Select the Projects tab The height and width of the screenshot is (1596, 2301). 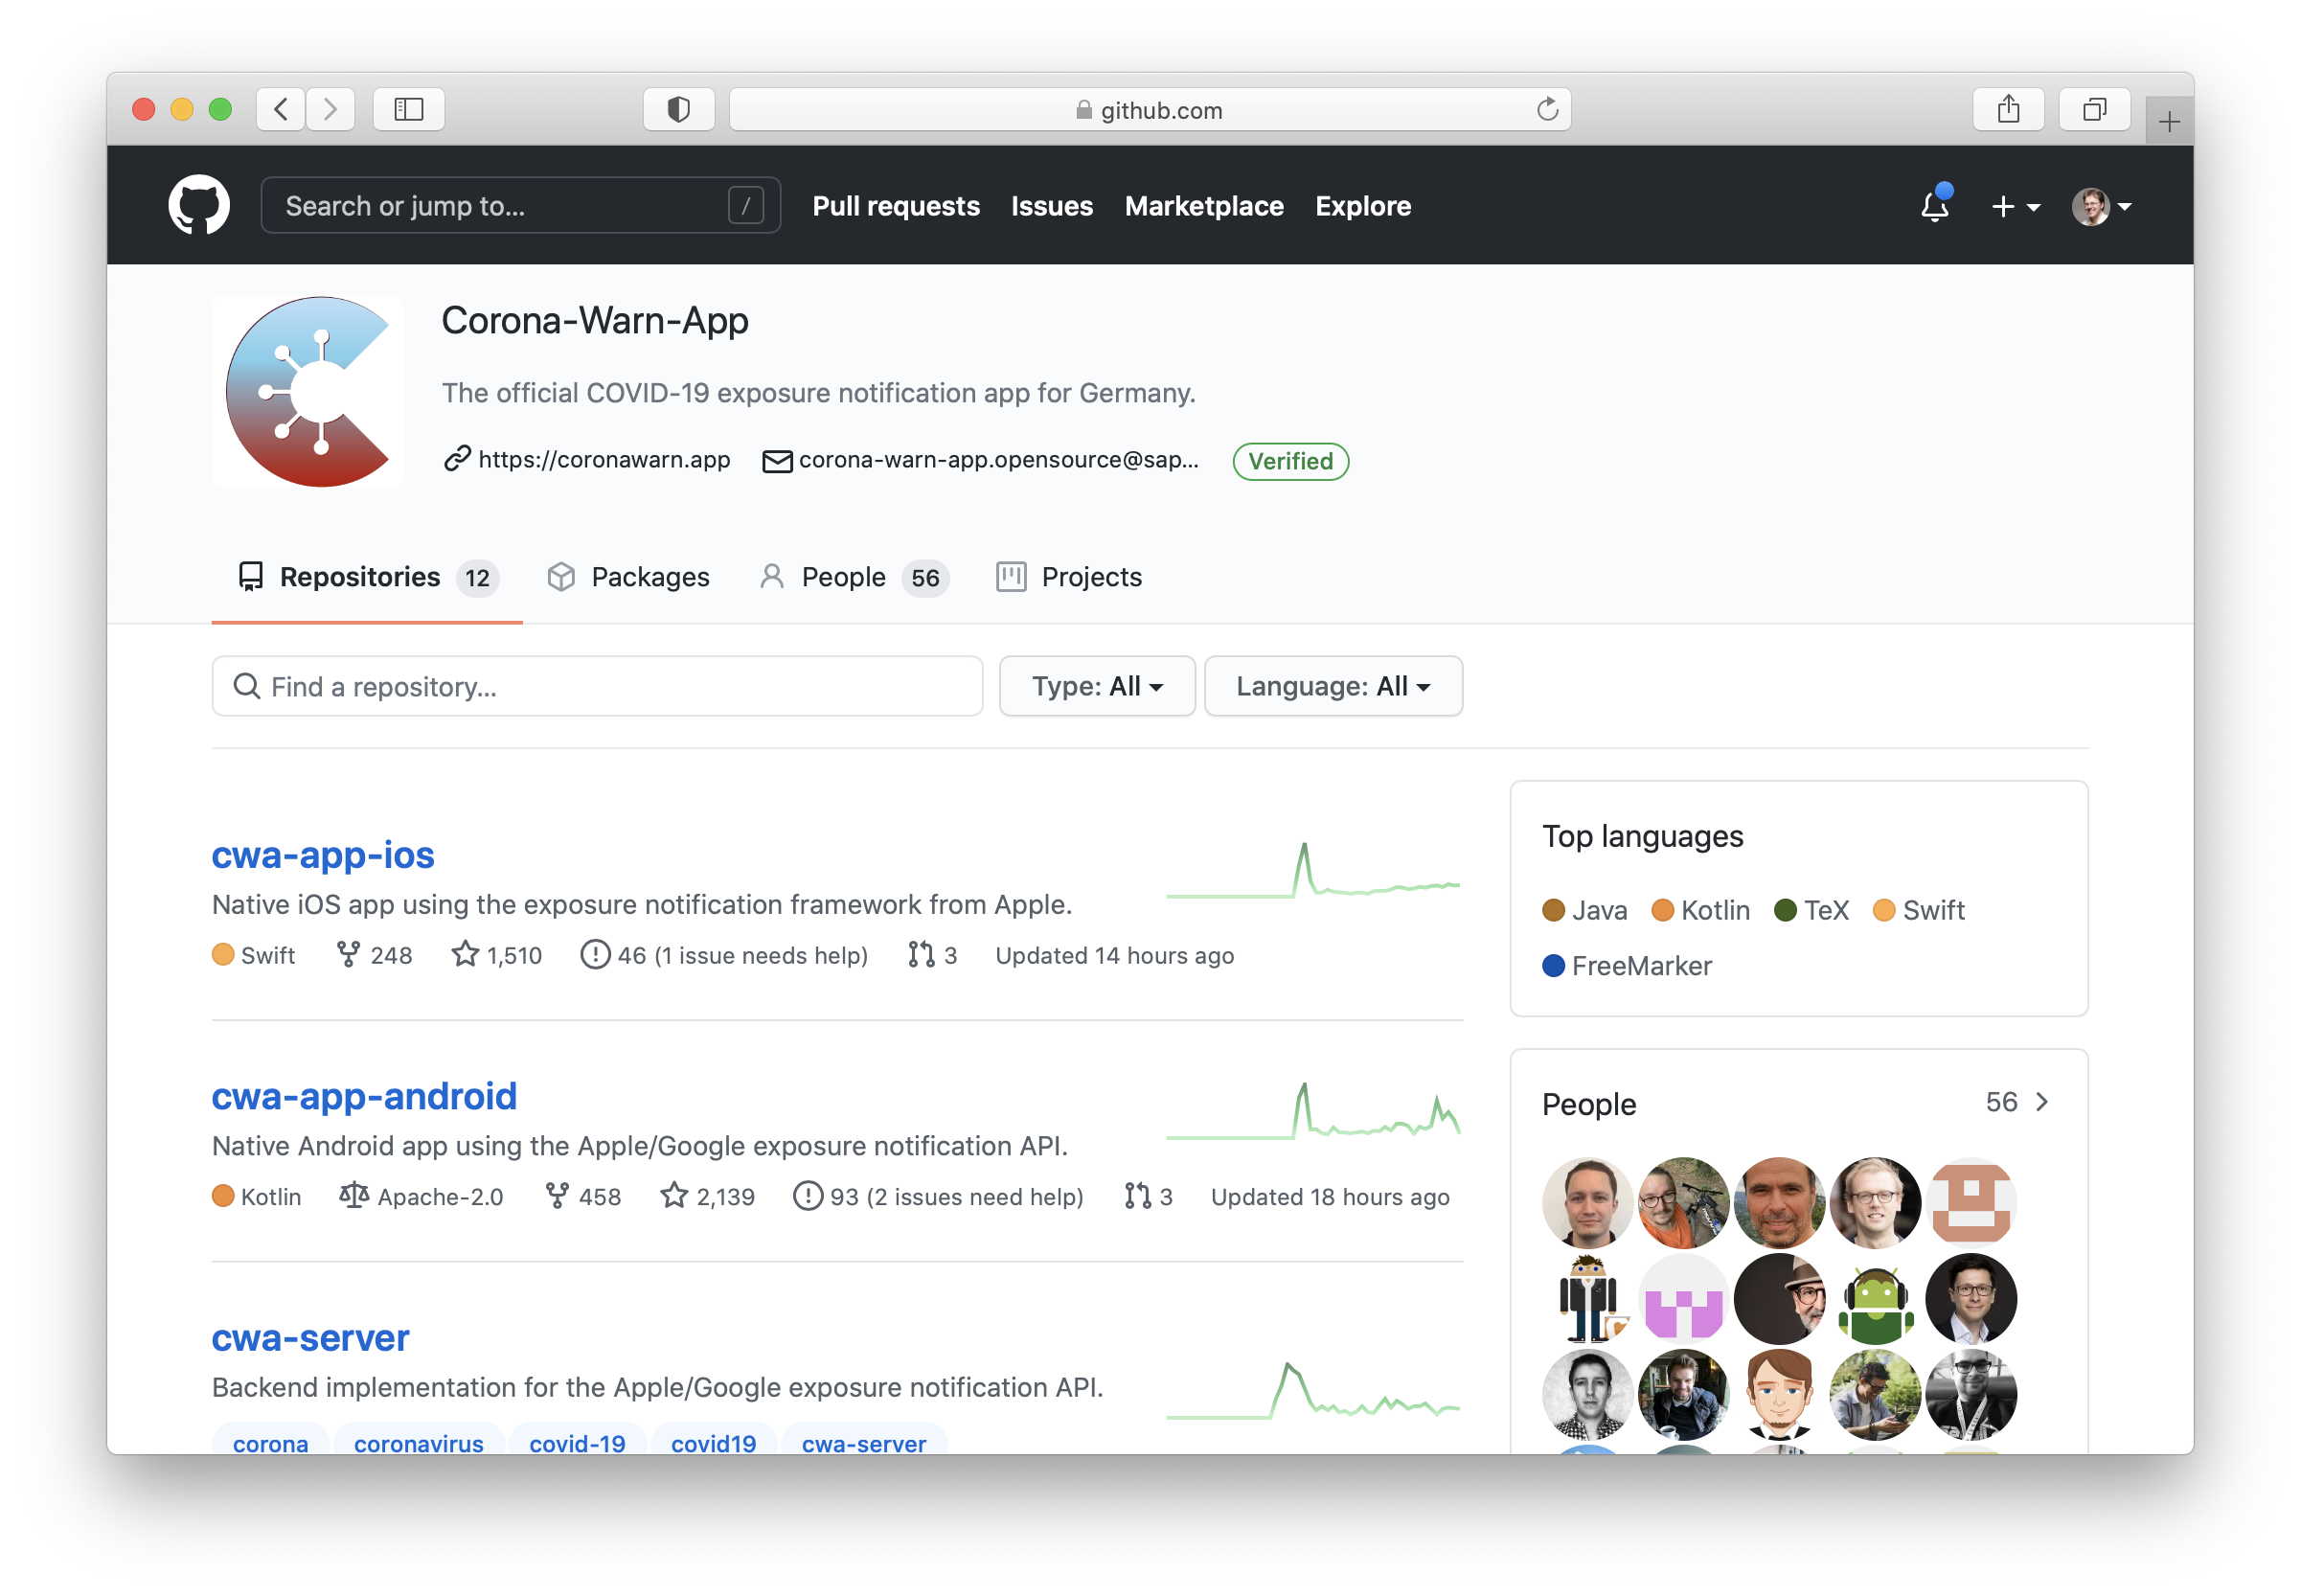tap(1069, 577)
